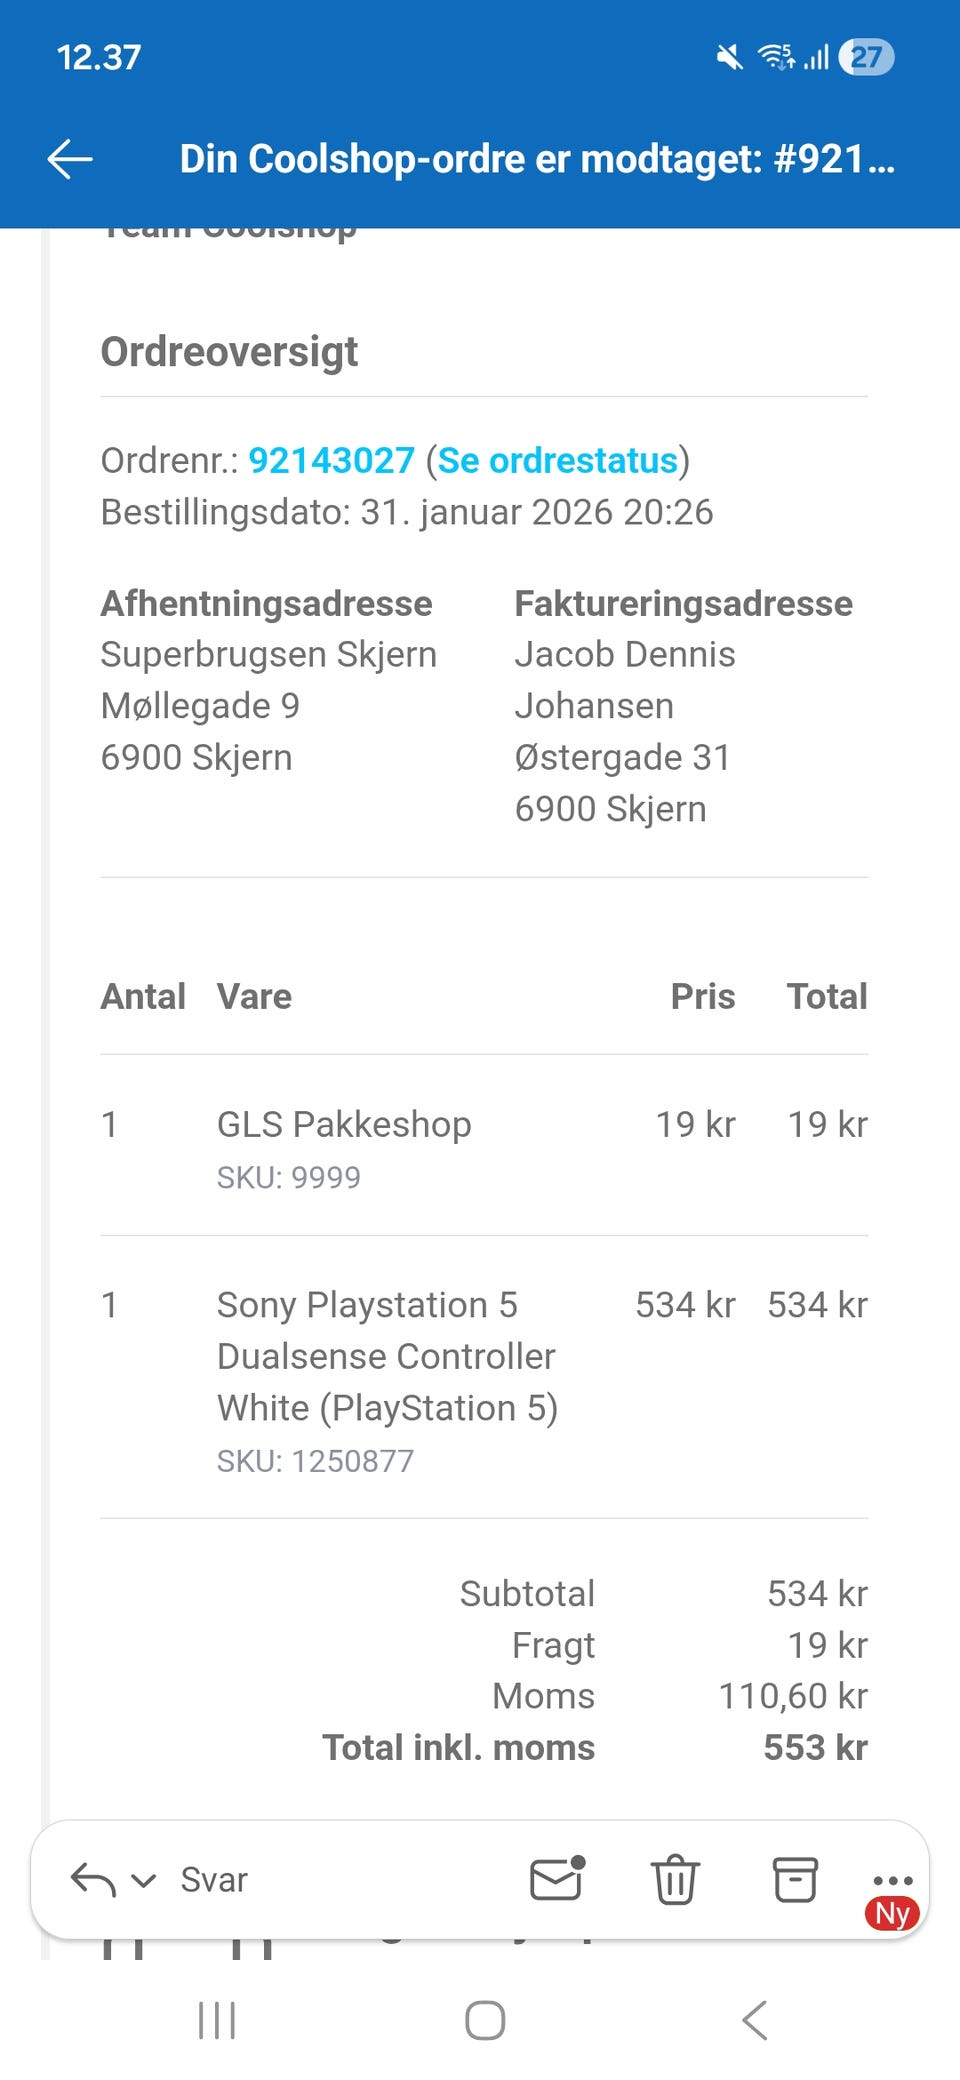The width and height of the screenshot is (960, 2080).
Task: Tap the email subject title in header
Action: click(536, 159)
